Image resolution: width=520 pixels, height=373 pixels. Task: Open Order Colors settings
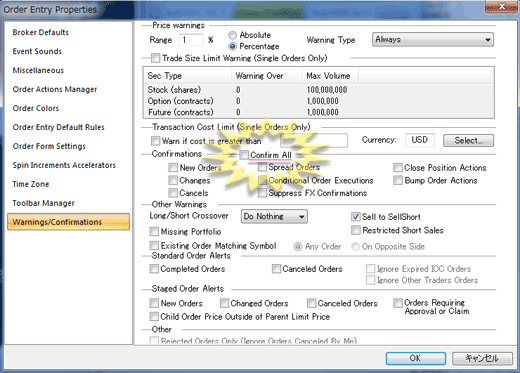tap(36, 108)
